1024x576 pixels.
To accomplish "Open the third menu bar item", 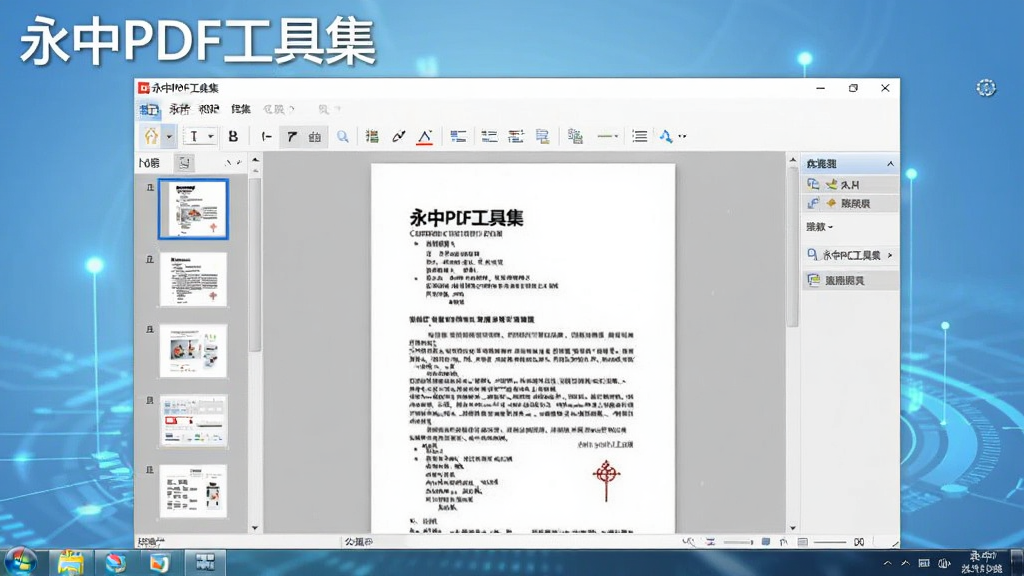I will 209,109.
